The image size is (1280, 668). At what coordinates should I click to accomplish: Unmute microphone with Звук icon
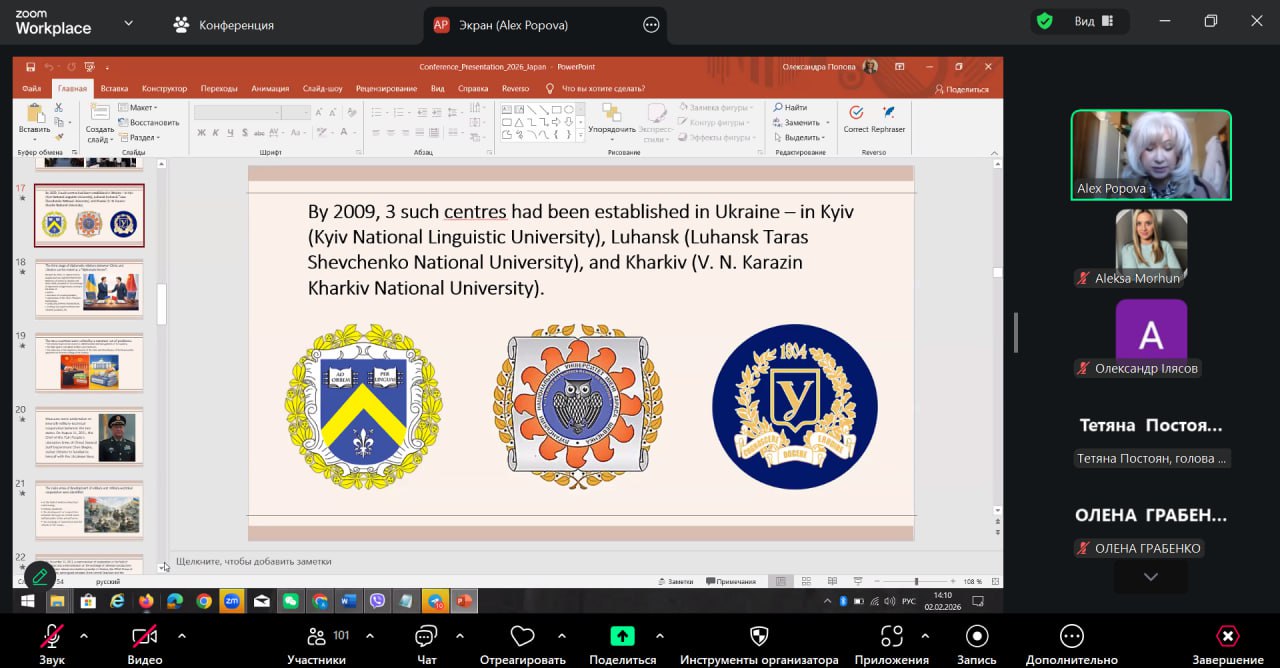pos(52,637)
